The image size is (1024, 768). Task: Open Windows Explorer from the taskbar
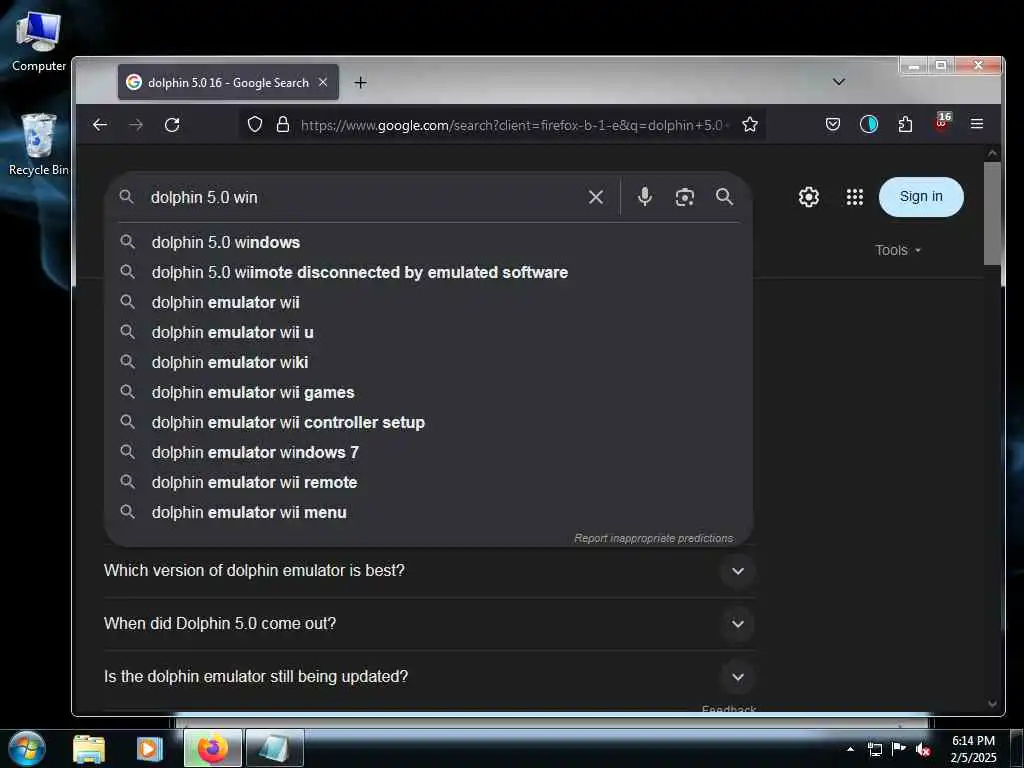click(x=89, y=748)
